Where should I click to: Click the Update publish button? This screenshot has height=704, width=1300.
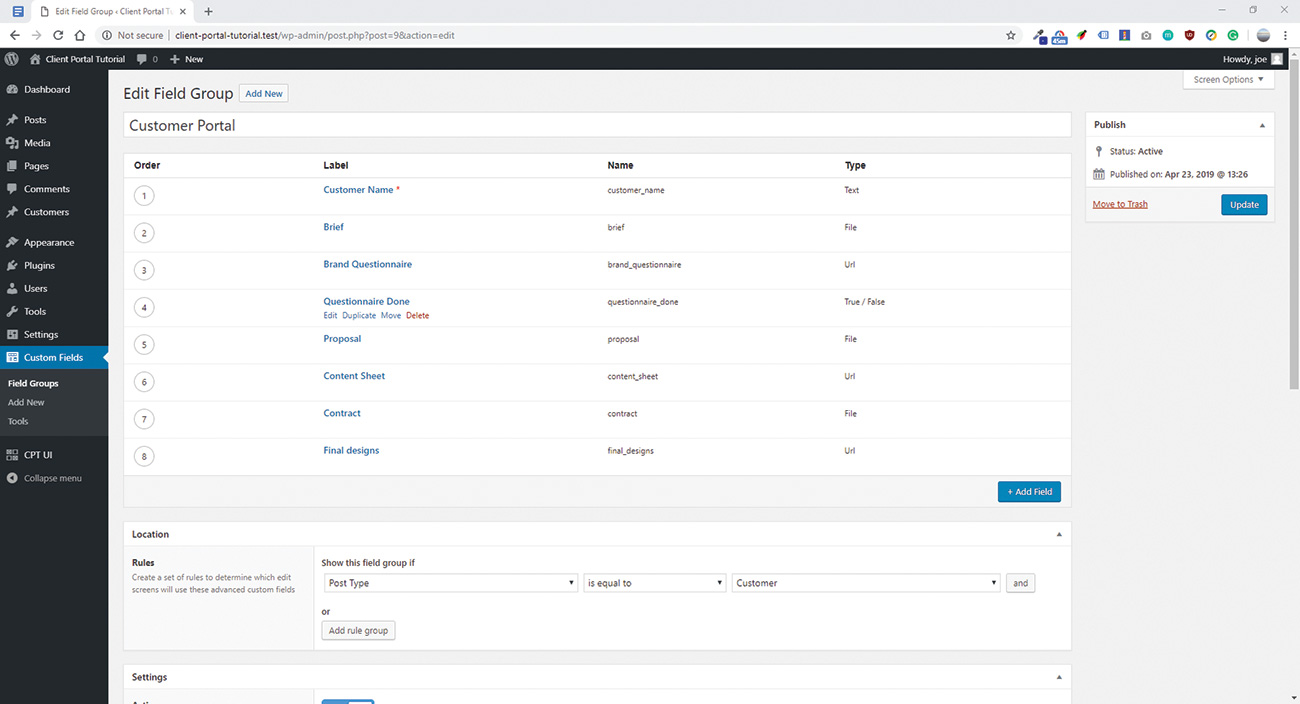click(1243, 204)
